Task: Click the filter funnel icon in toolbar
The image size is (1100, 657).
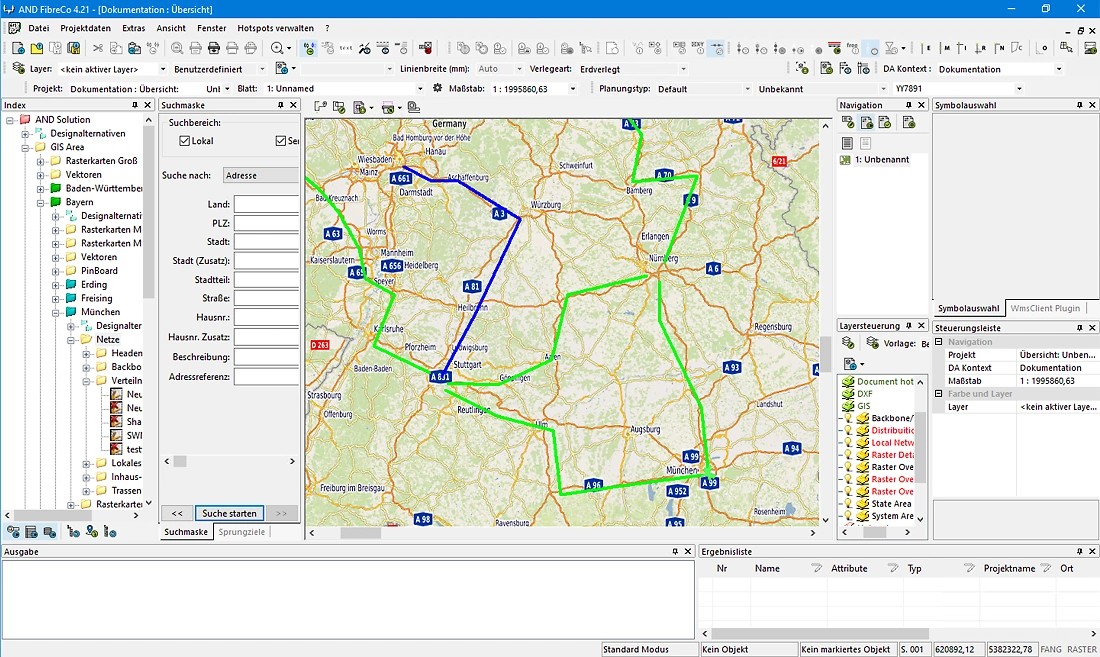Action: tap(891, 48)
